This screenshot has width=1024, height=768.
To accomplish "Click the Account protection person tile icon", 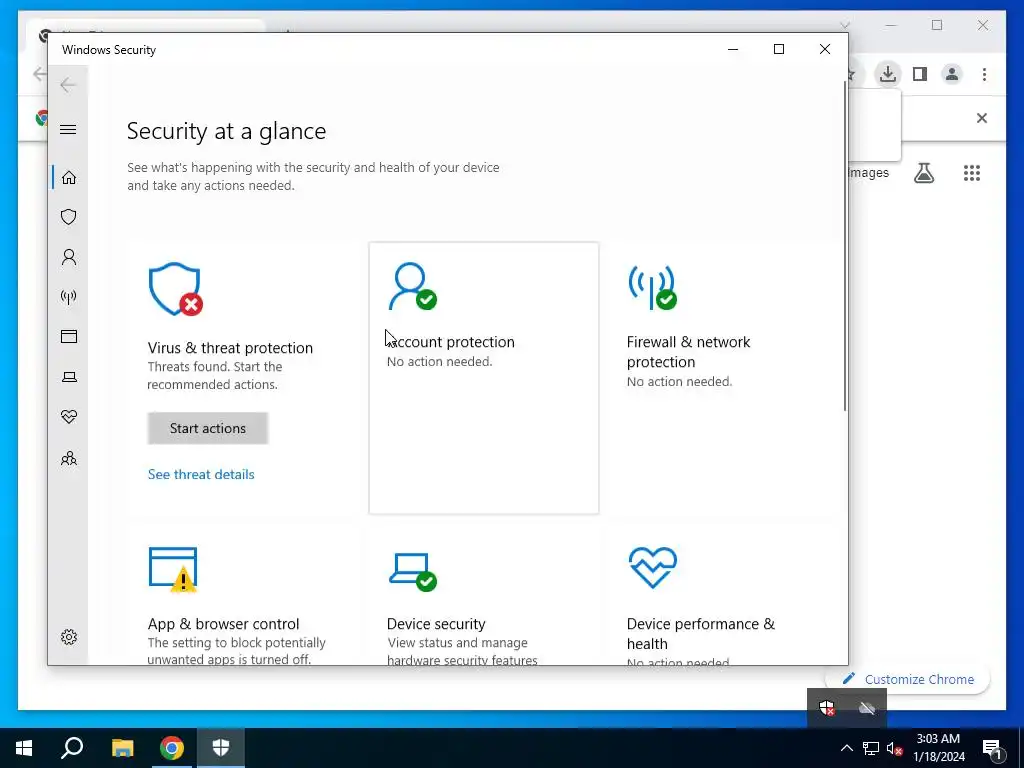I will pyautogui.click(x=412, y=286).
